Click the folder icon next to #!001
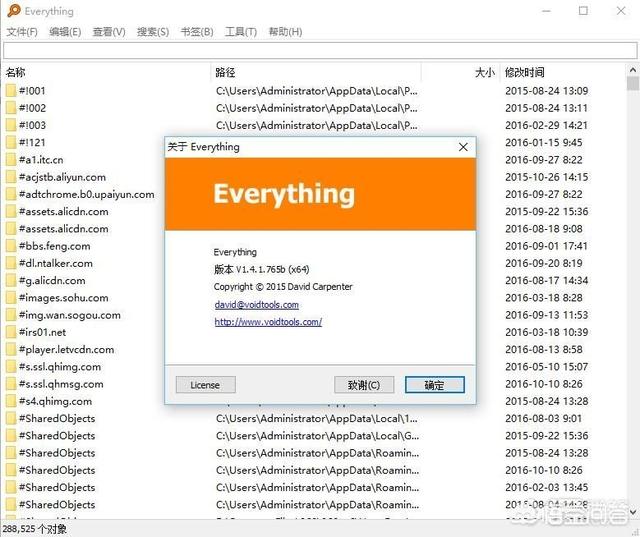This screenshot has height=537, width=640. [x=11, y=91]
